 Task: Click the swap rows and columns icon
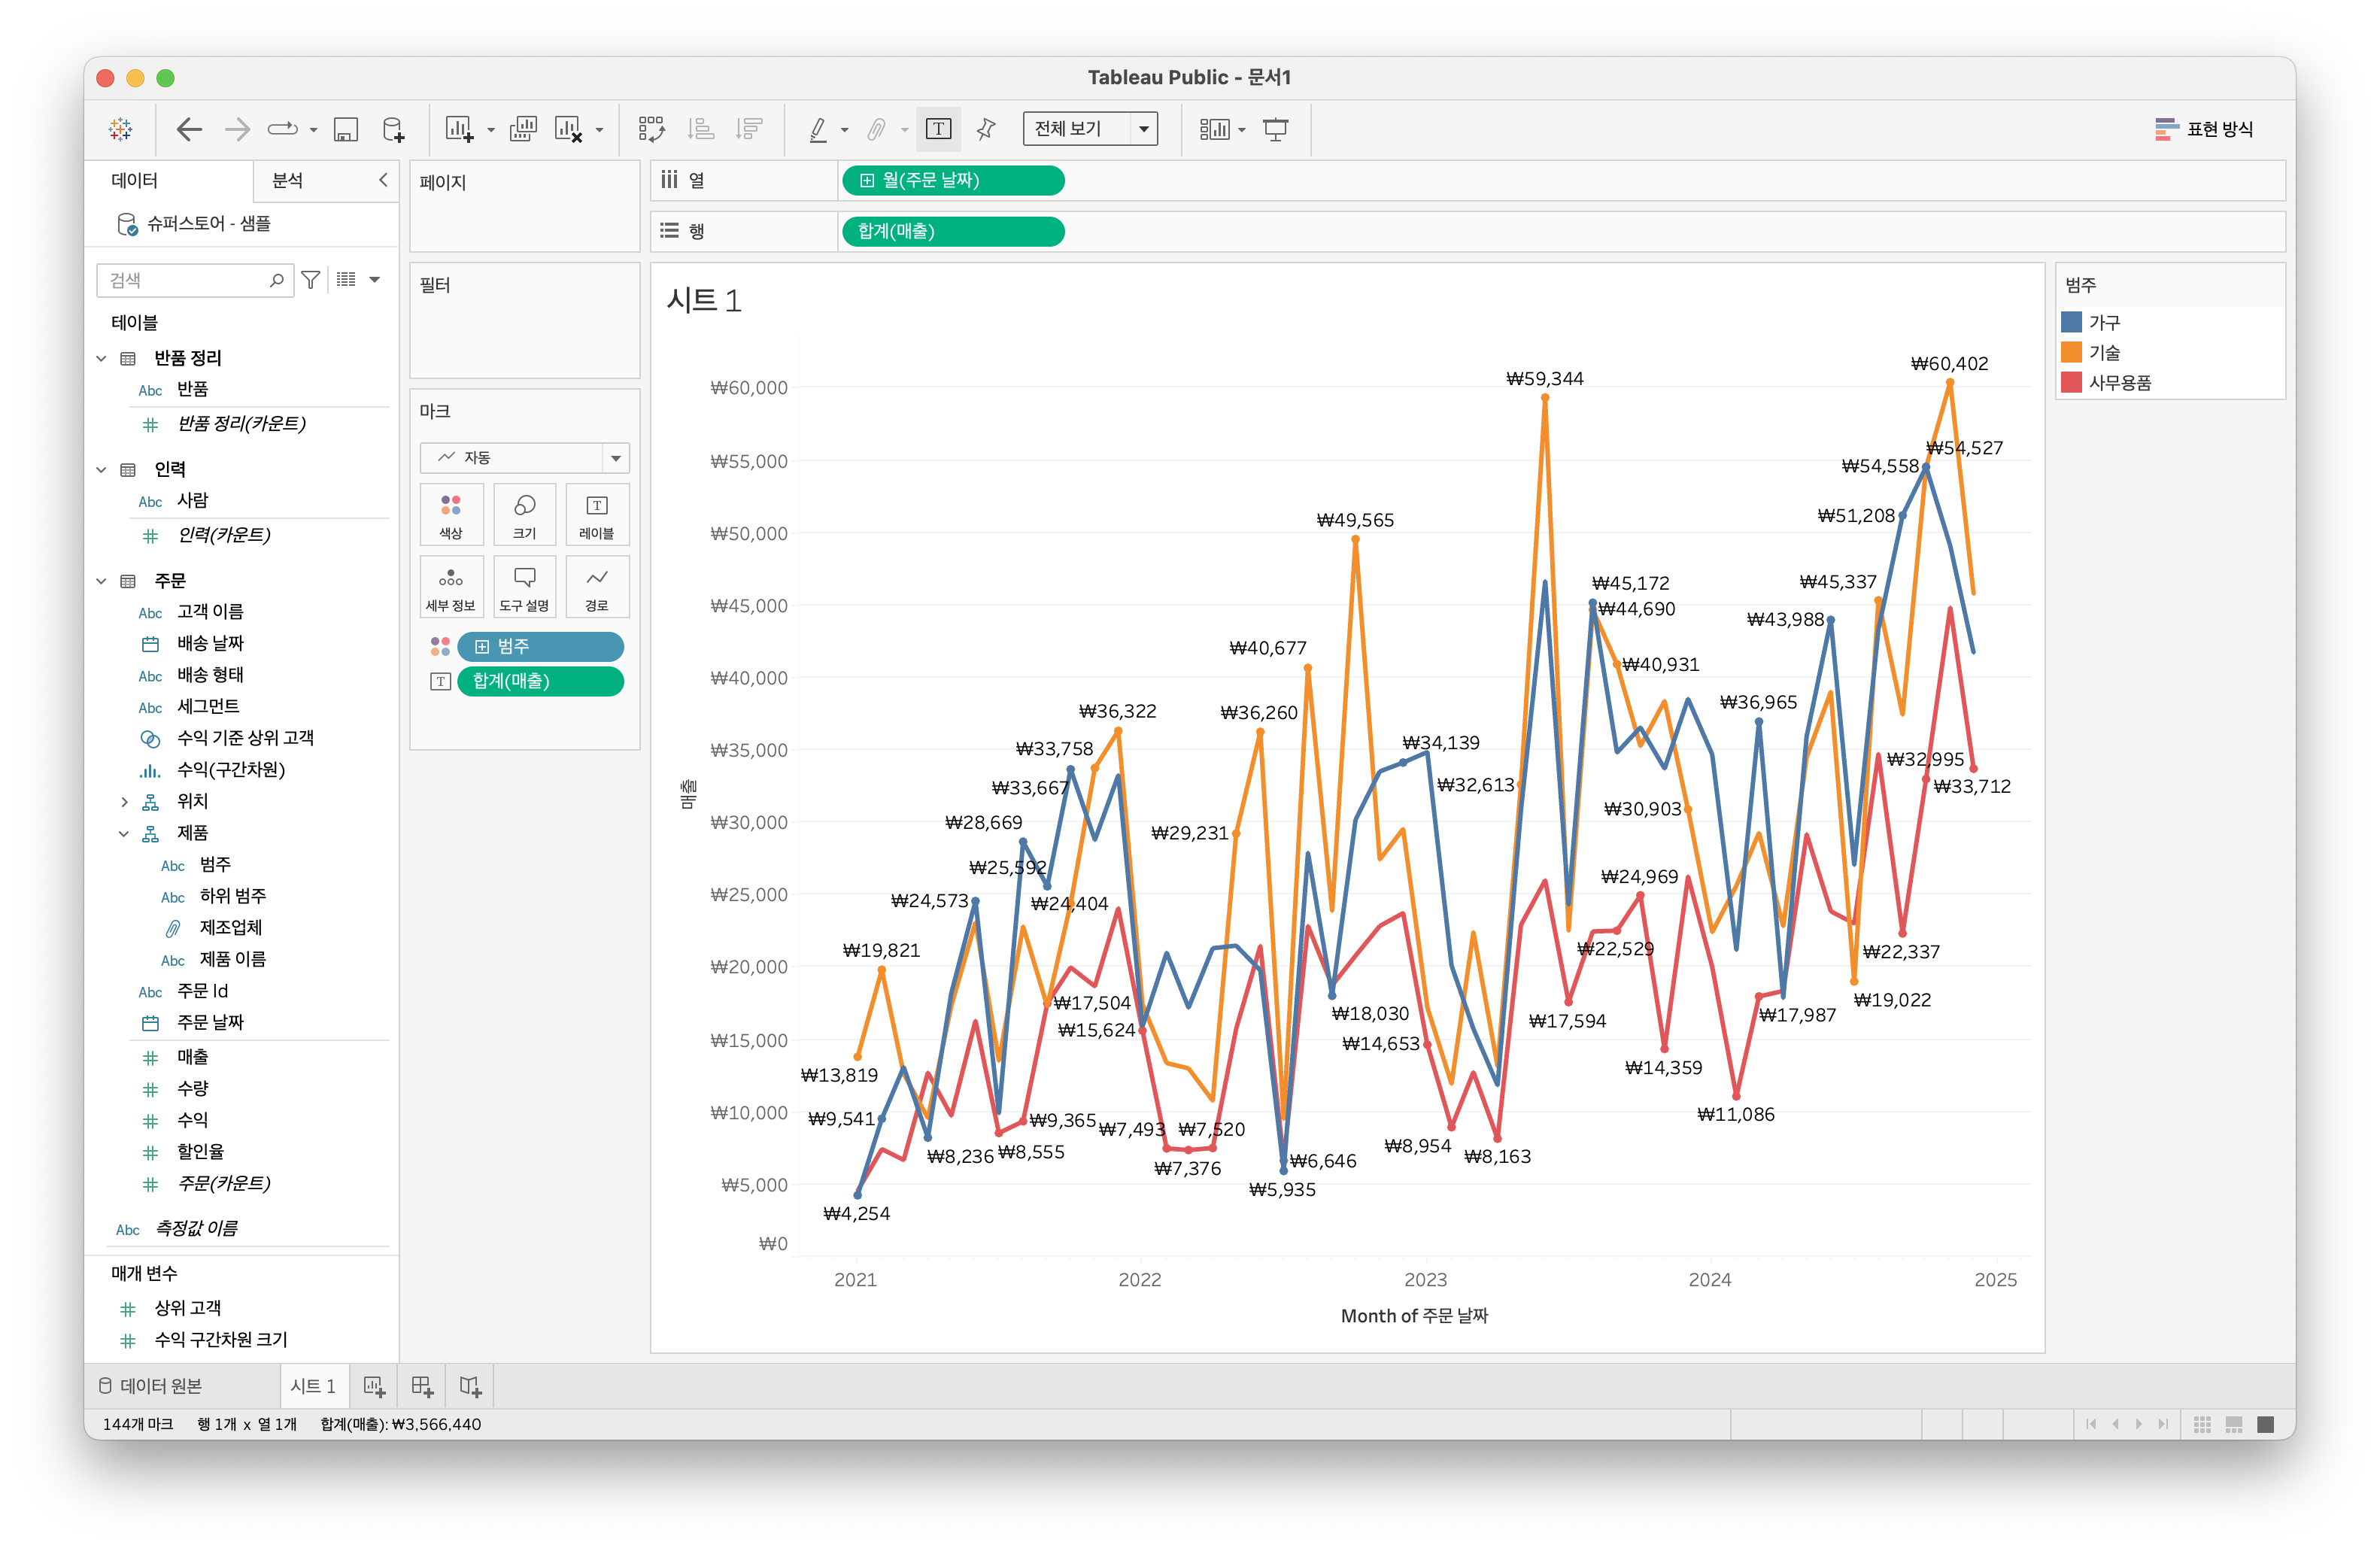[x=651, y=129]
